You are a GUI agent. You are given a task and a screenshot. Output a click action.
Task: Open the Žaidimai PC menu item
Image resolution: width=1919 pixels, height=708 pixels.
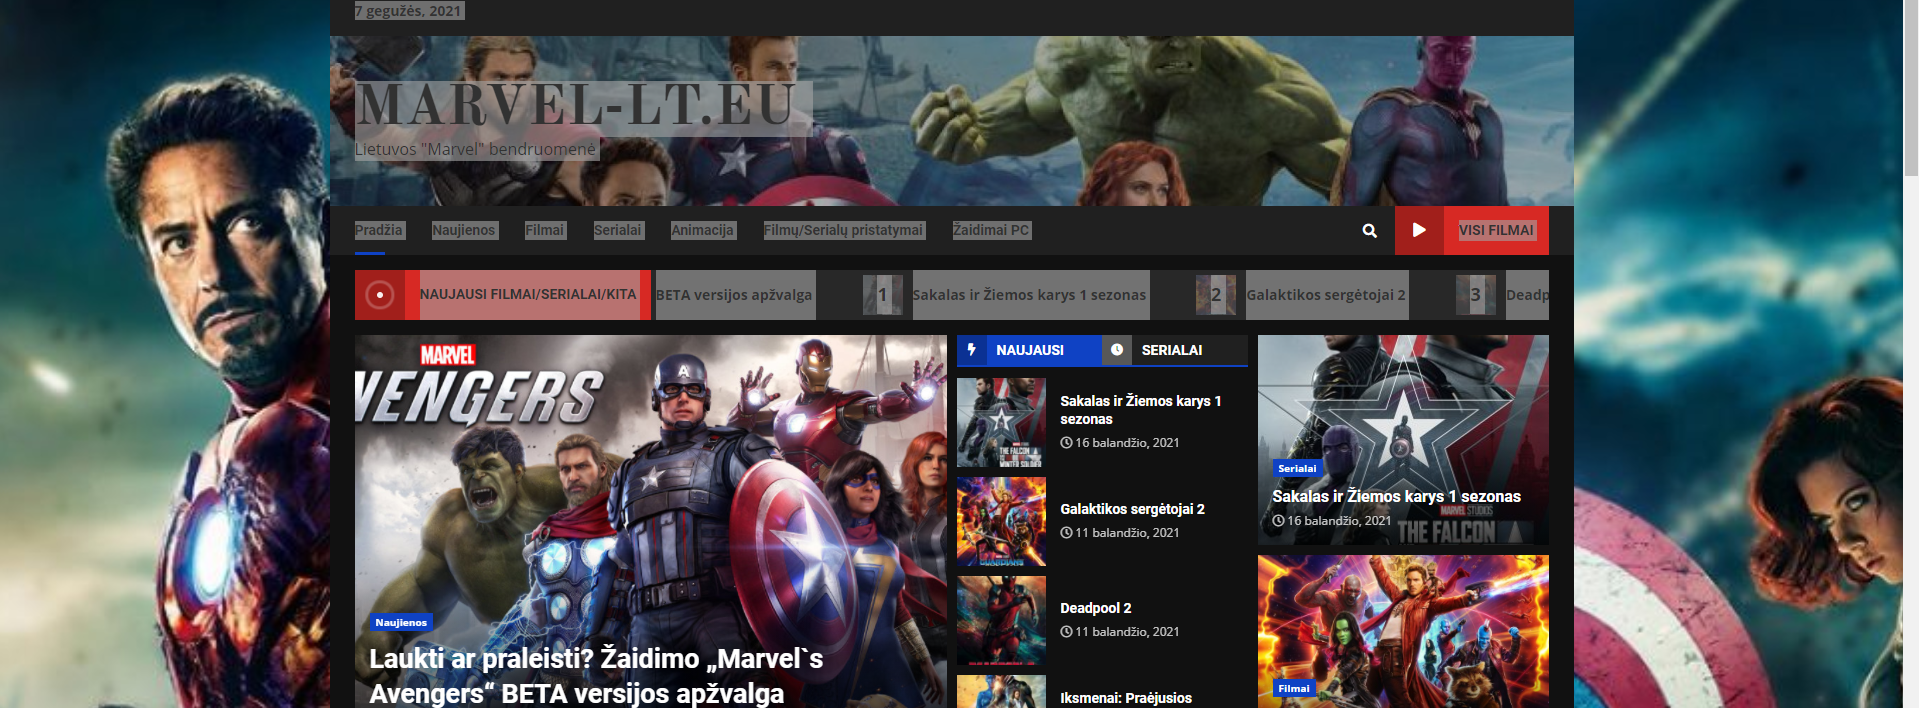click(991, 230)
